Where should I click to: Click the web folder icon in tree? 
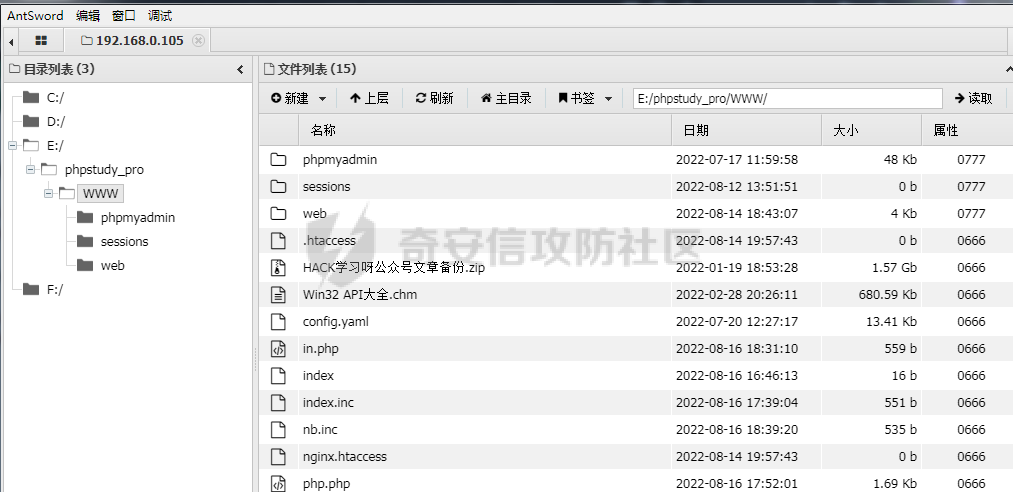pyautogui.click(x=85, y=265)
